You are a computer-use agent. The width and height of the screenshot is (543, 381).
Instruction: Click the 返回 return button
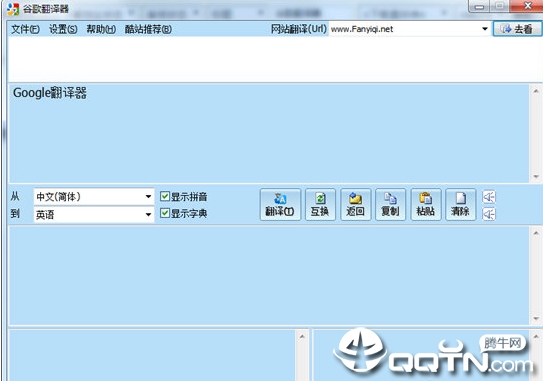pos(356,204)
